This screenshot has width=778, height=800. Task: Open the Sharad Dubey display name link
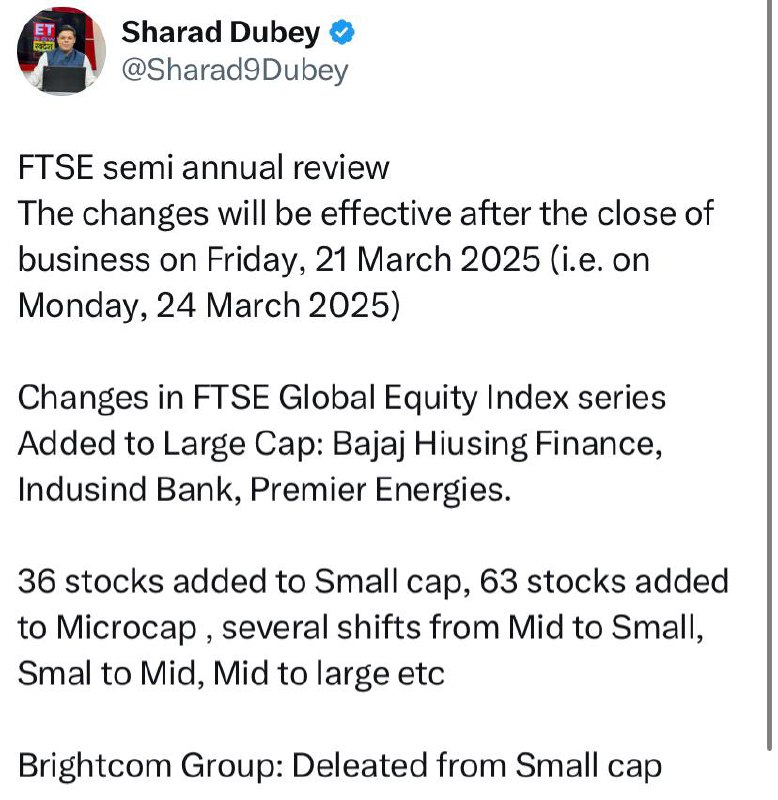(220, 33)
